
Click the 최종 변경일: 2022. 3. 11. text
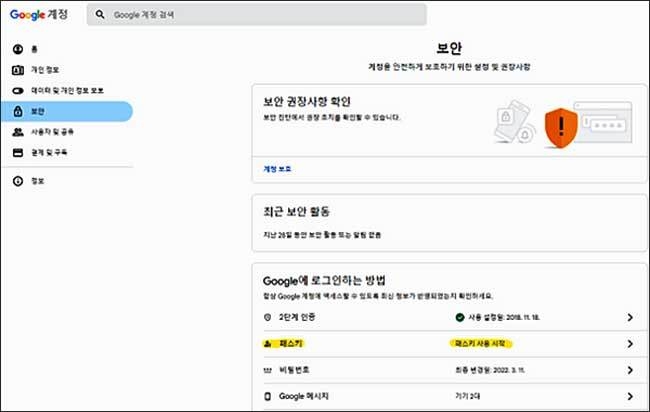point(490,370)
